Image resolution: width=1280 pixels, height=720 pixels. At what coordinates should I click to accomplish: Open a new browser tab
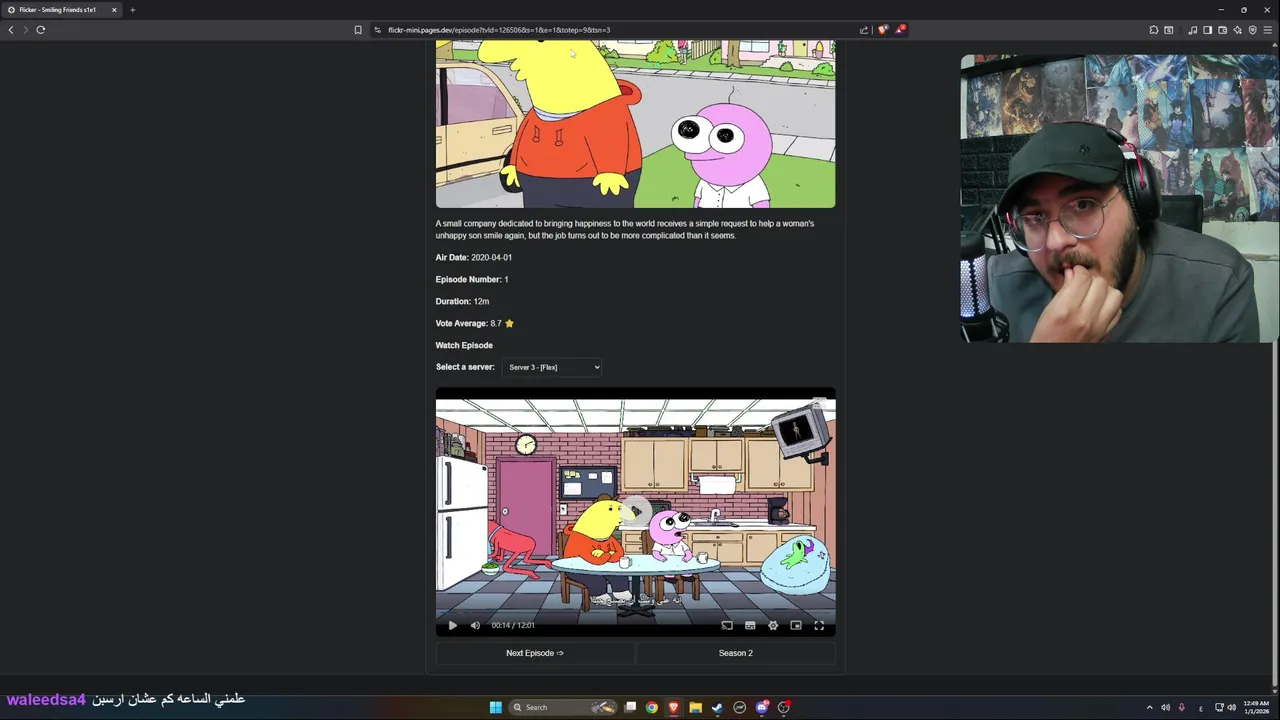tap(132, 10)
